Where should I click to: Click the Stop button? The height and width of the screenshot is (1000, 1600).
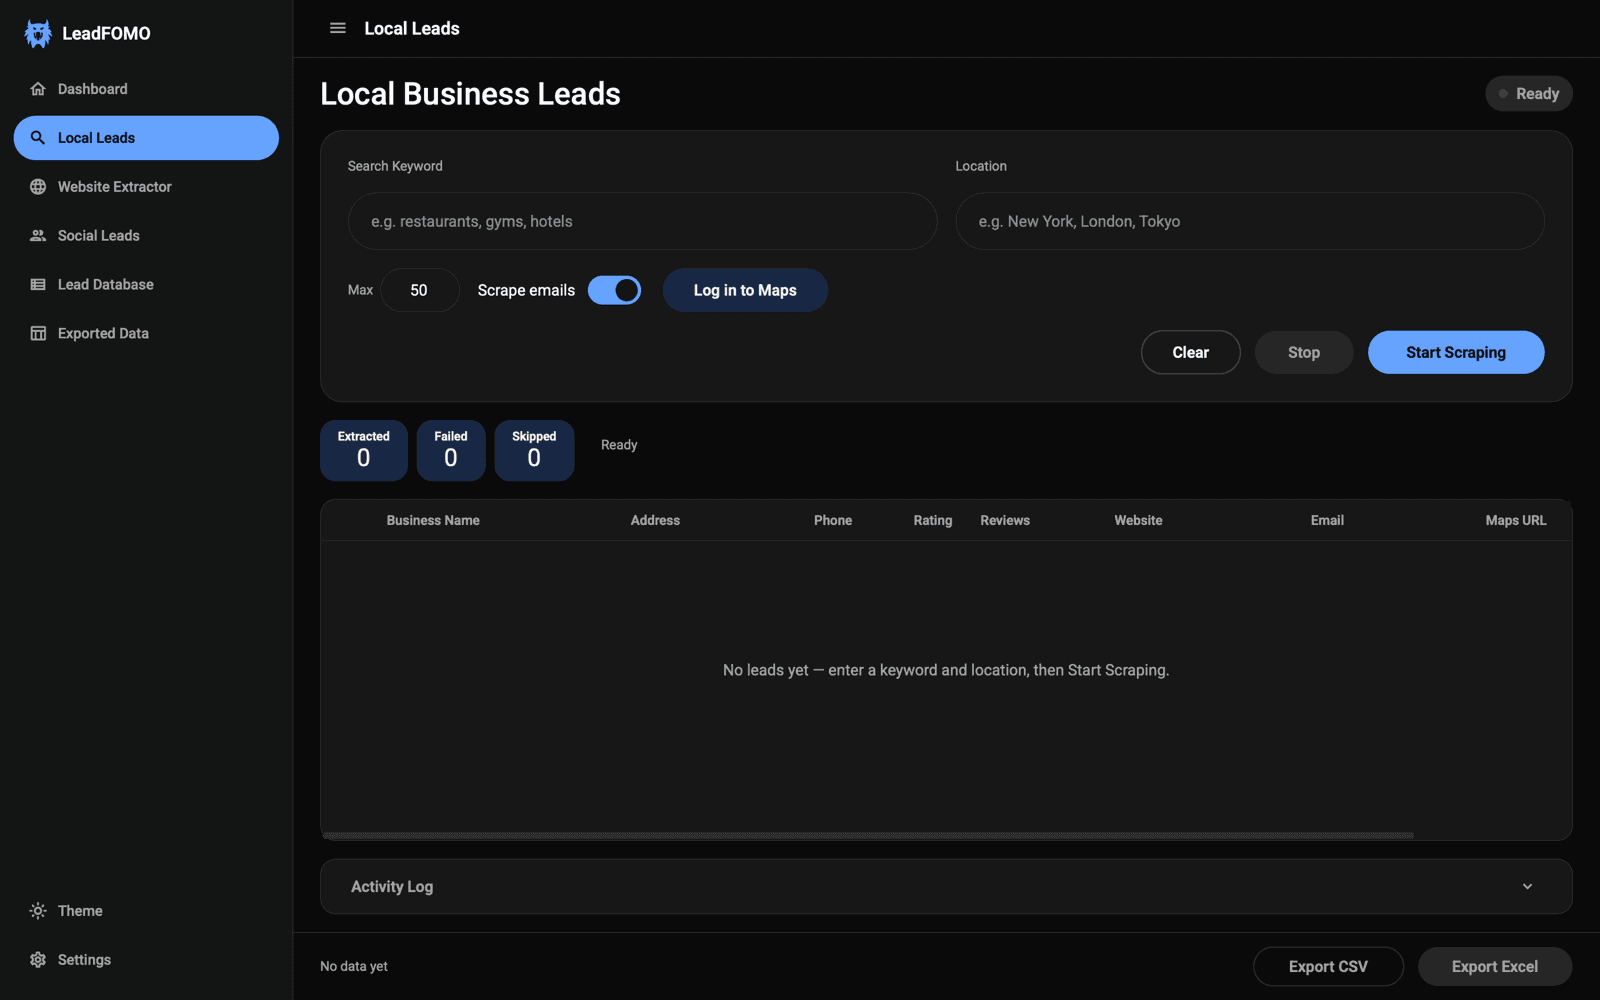tap(1304, 352)
